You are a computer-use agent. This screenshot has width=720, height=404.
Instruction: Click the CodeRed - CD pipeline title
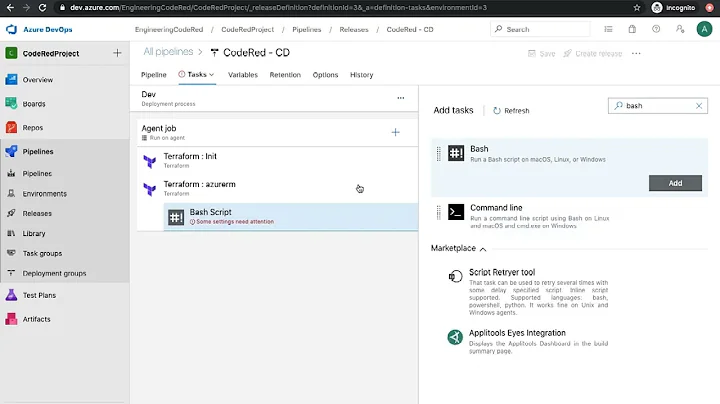point(256,52)
